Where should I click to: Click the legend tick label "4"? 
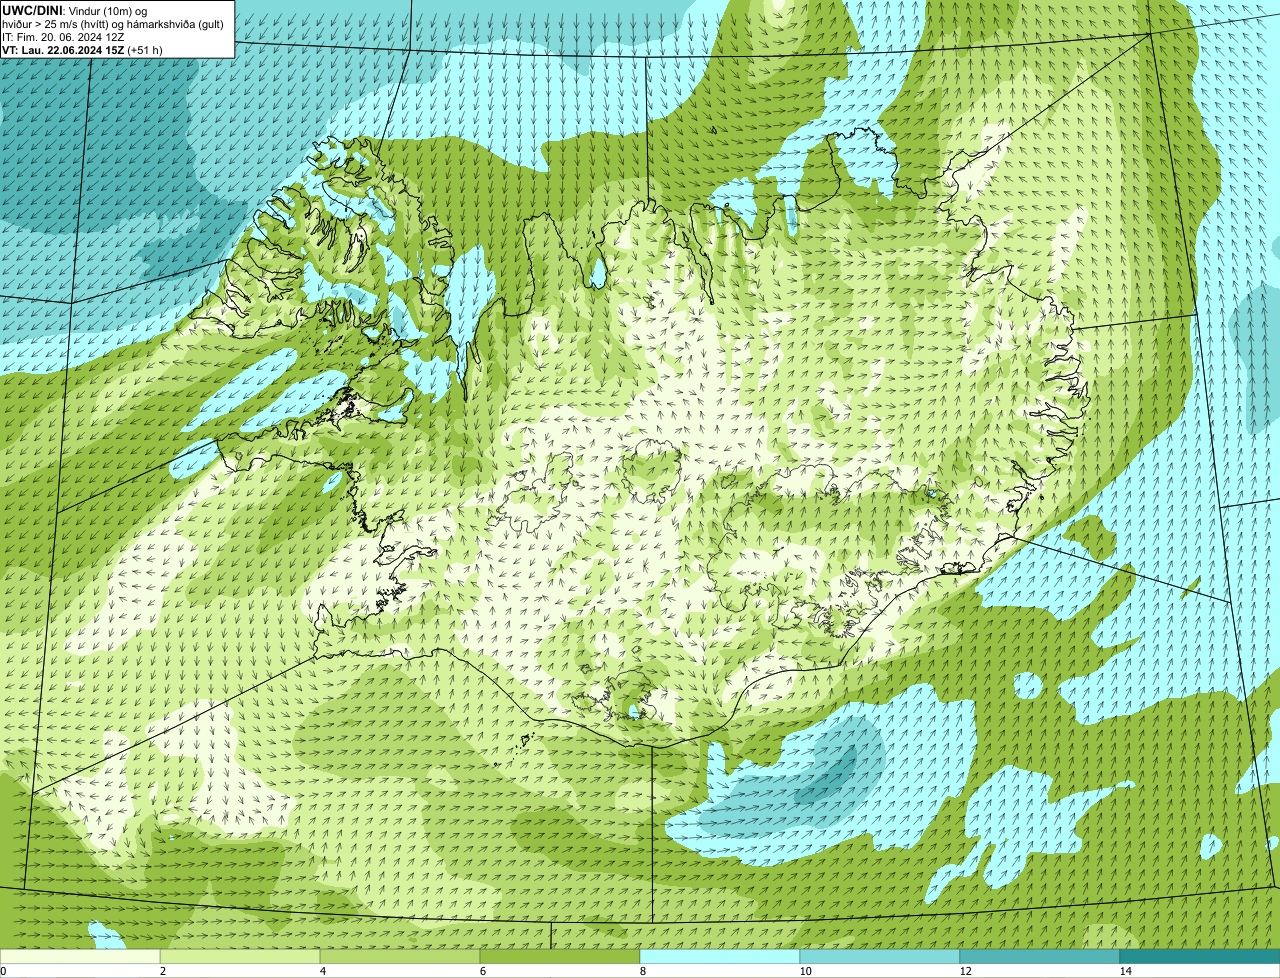tap(322, 971)
